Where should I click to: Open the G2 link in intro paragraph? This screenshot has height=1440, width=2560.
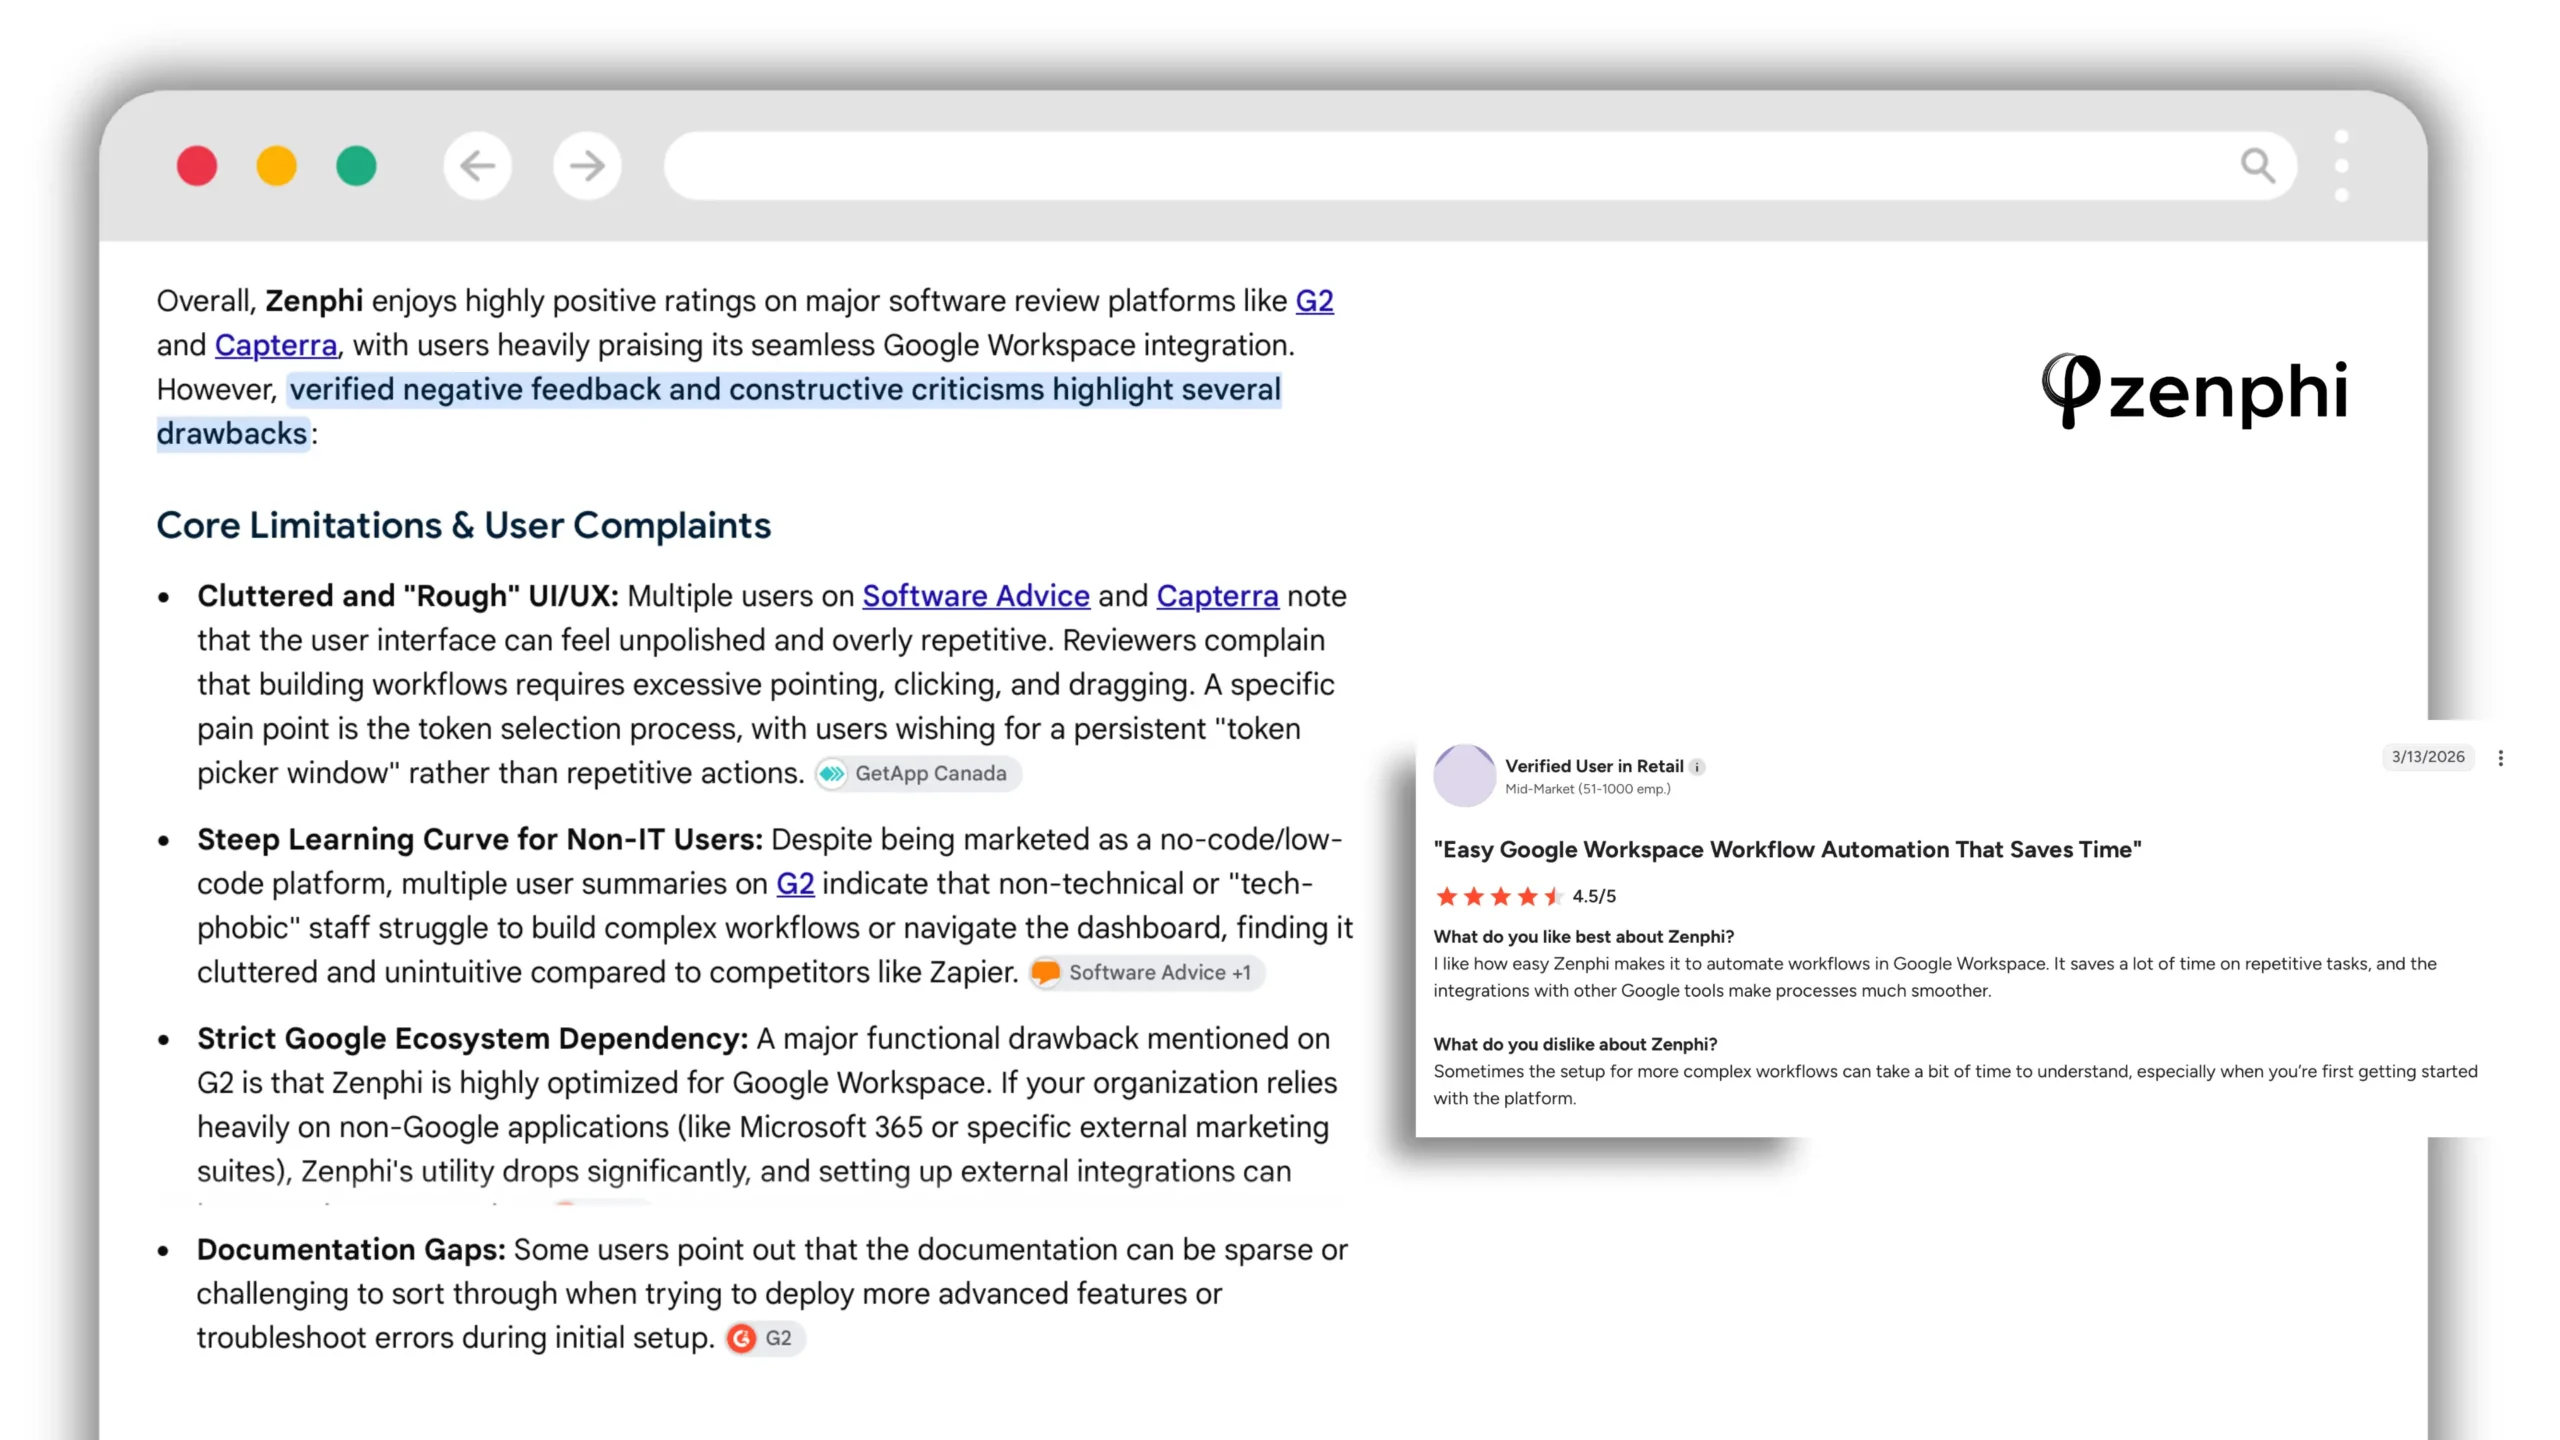tap(1314, 301)
